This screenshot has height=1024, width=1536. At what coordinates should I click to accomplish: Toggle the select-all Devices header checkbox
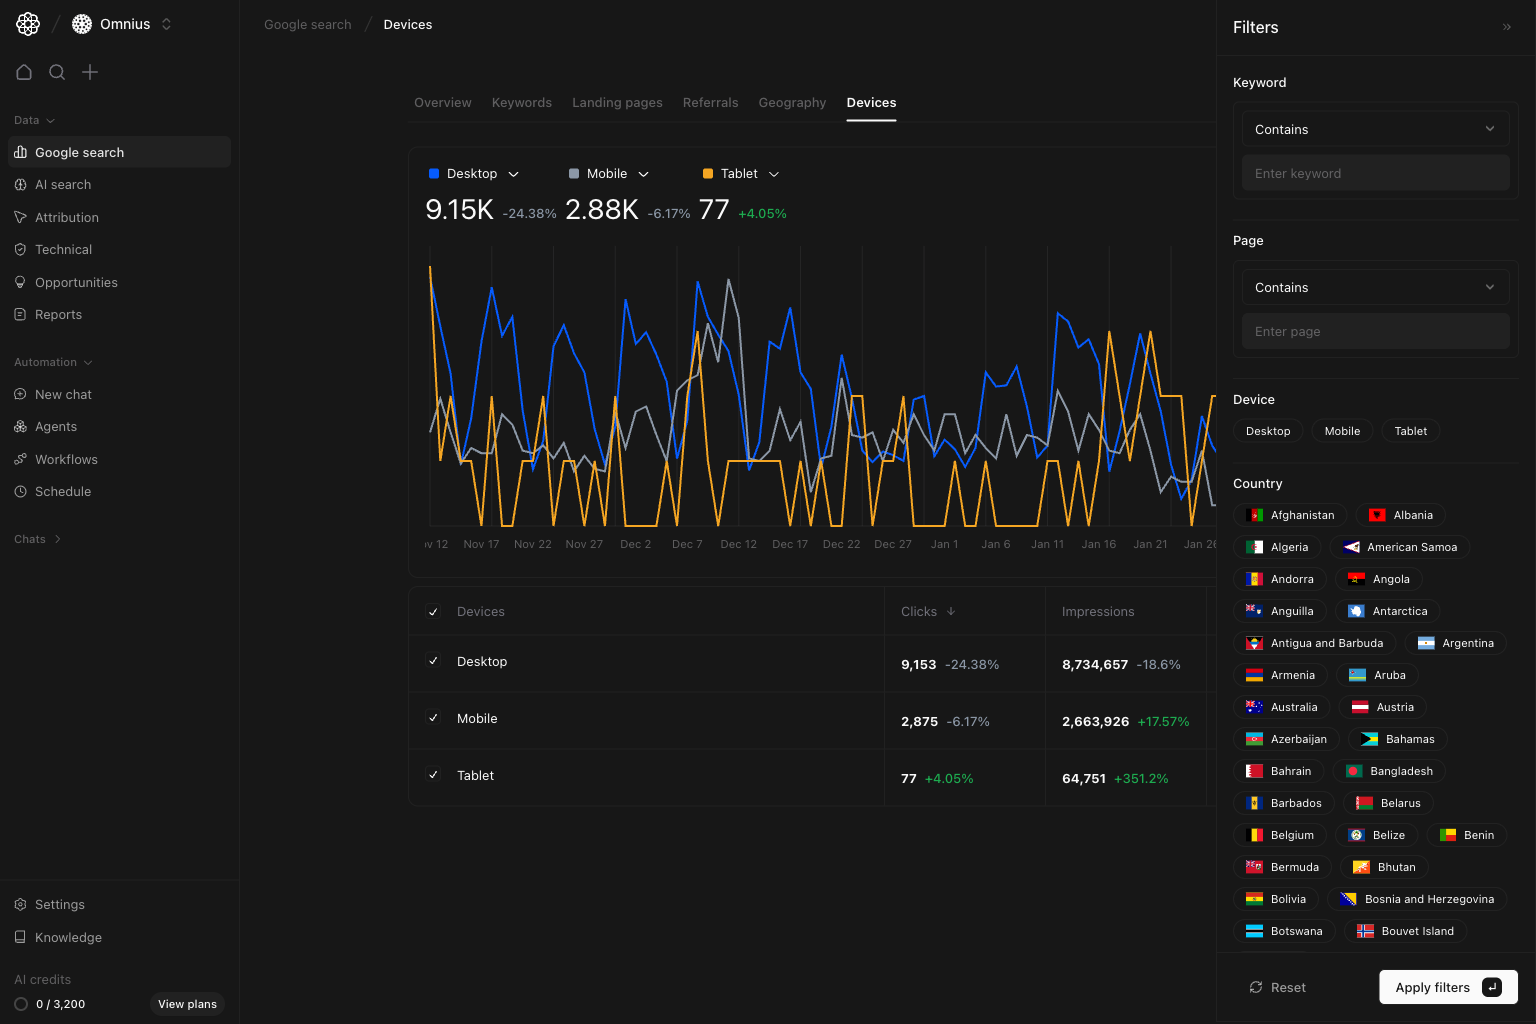[x=433, y=612]
